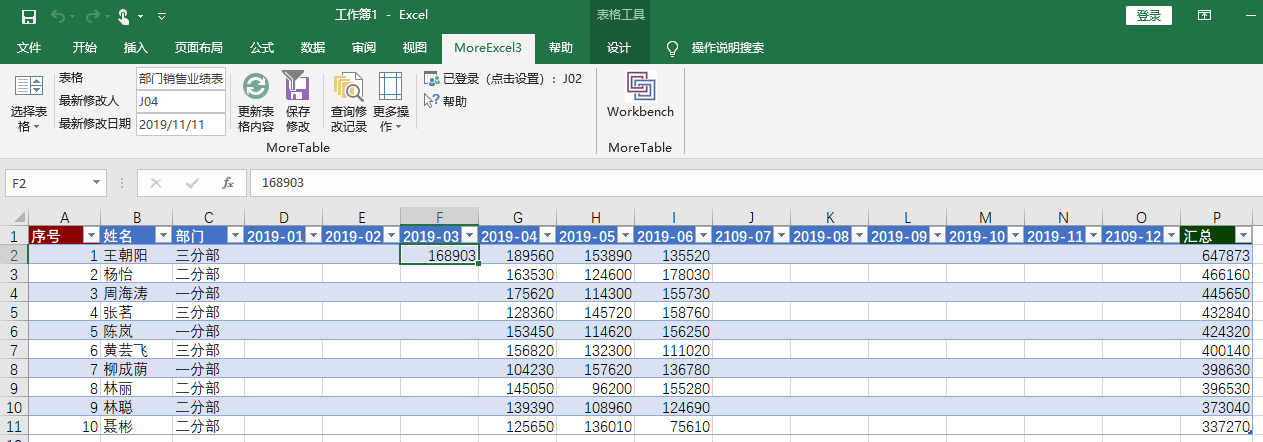Click the cell with name 王朝阳
Viewport: 1263px width, 442px height.
pos(136,256)
